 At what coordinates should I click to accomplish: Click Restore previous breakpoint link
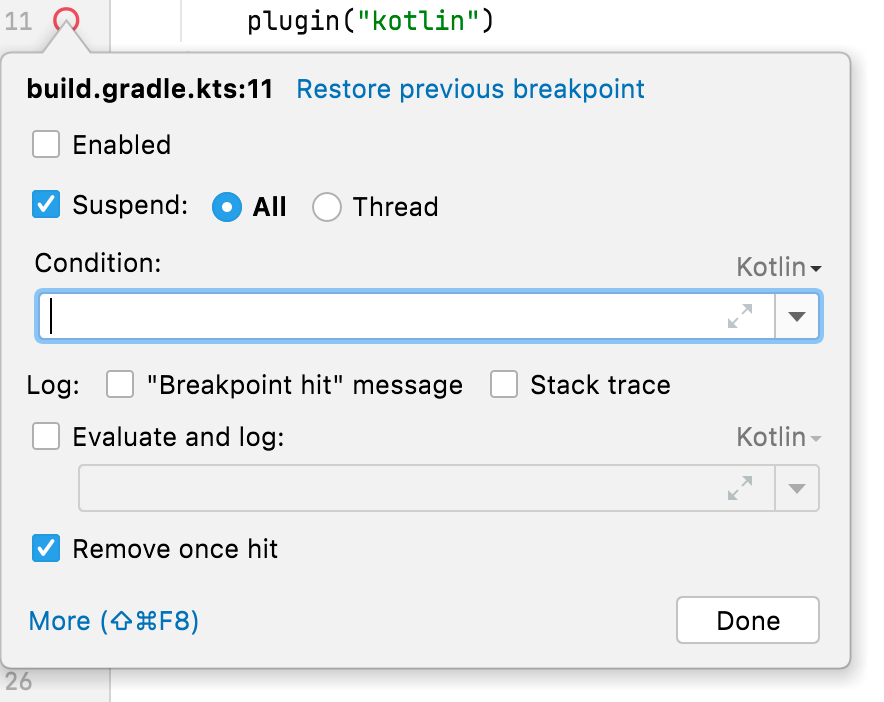point(471,89)
